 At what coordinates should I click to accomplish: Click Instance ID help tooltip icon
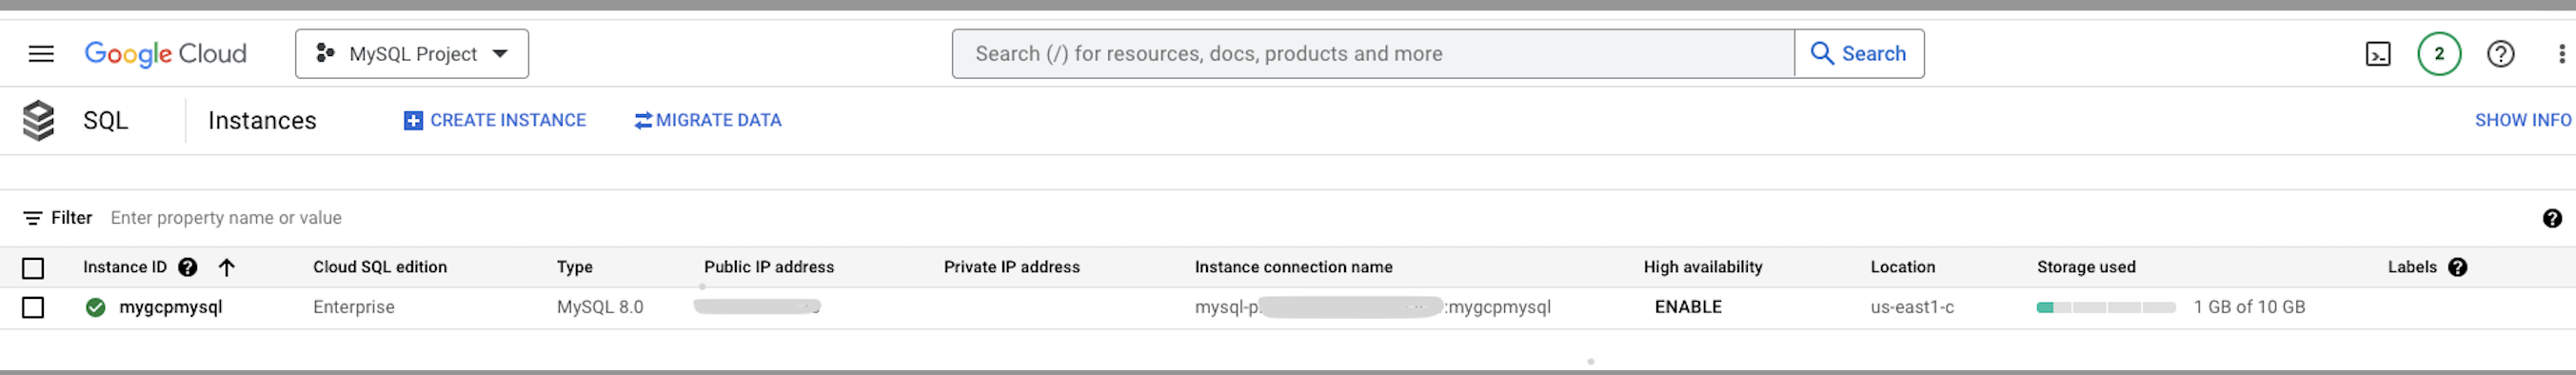pyautogui.click(x=187, y=267)
